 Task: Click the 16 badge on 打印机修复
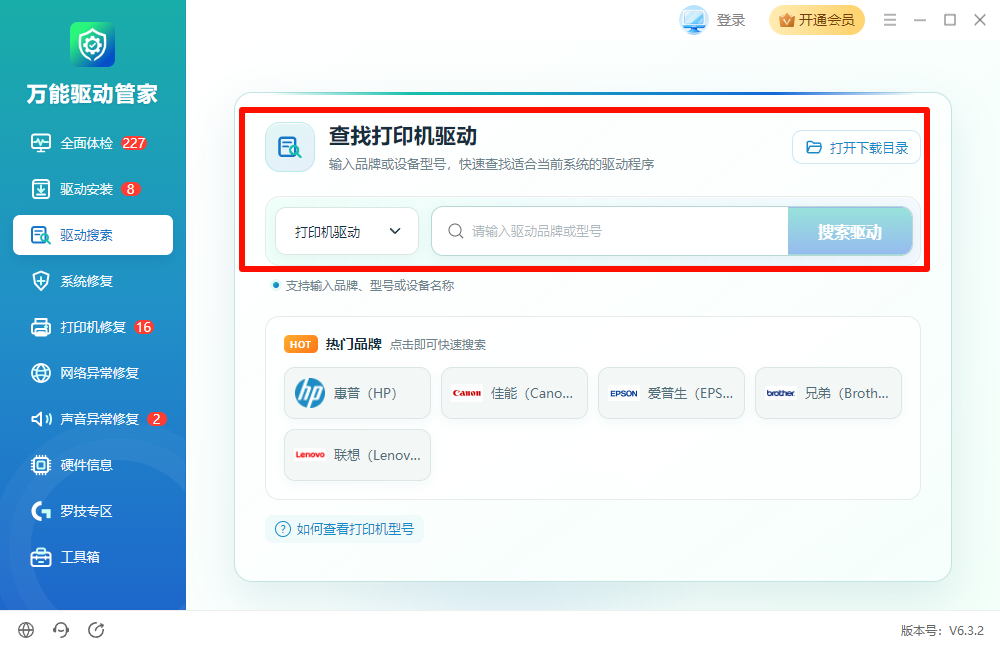143,327
